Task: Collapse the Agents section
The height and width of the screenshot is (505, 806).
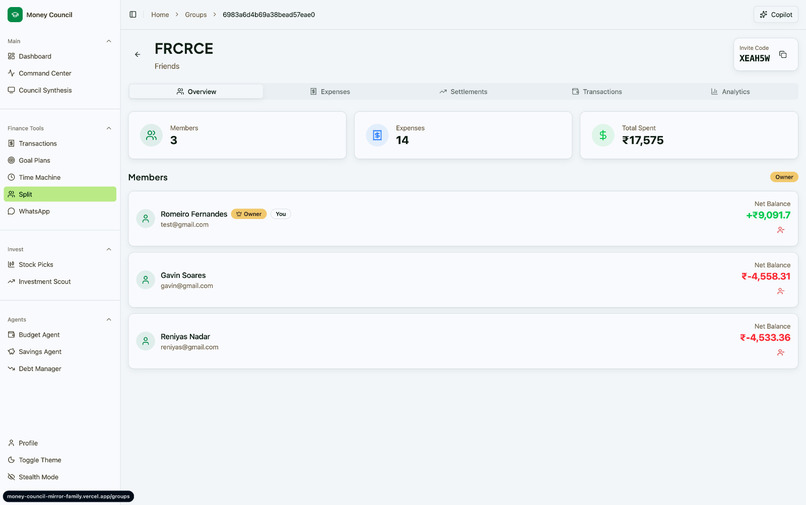Action: (108, 319)
